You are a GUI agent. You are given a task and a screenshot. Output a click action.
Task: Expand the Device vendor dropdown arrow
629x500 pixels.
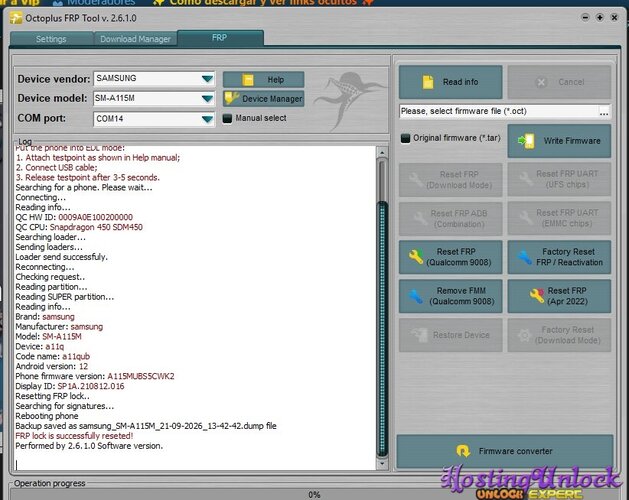[207, 79]
